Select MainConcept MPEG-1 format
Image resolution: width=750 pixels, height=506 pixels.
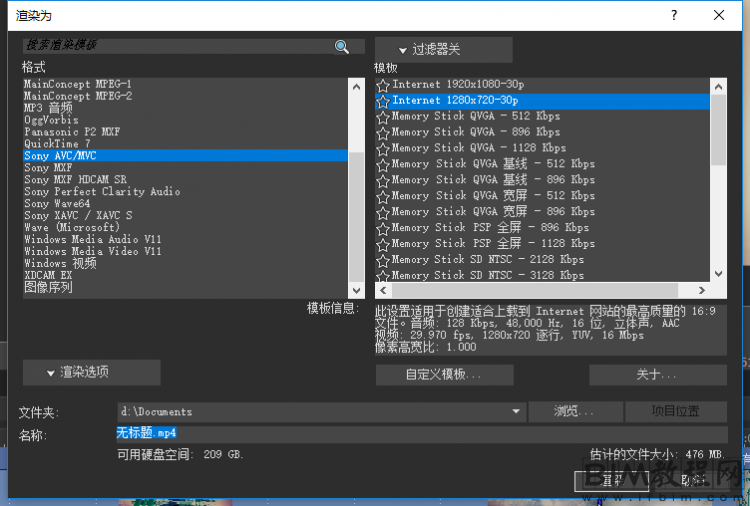pos(186,84)
